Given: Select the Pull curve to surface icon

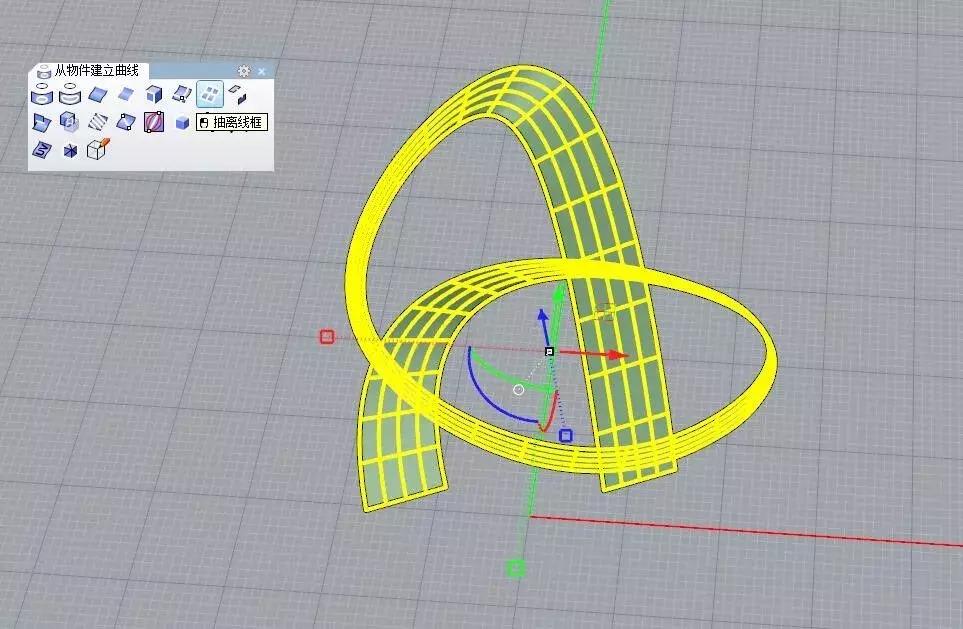Looking at the screenshot, I should point(69,95).
